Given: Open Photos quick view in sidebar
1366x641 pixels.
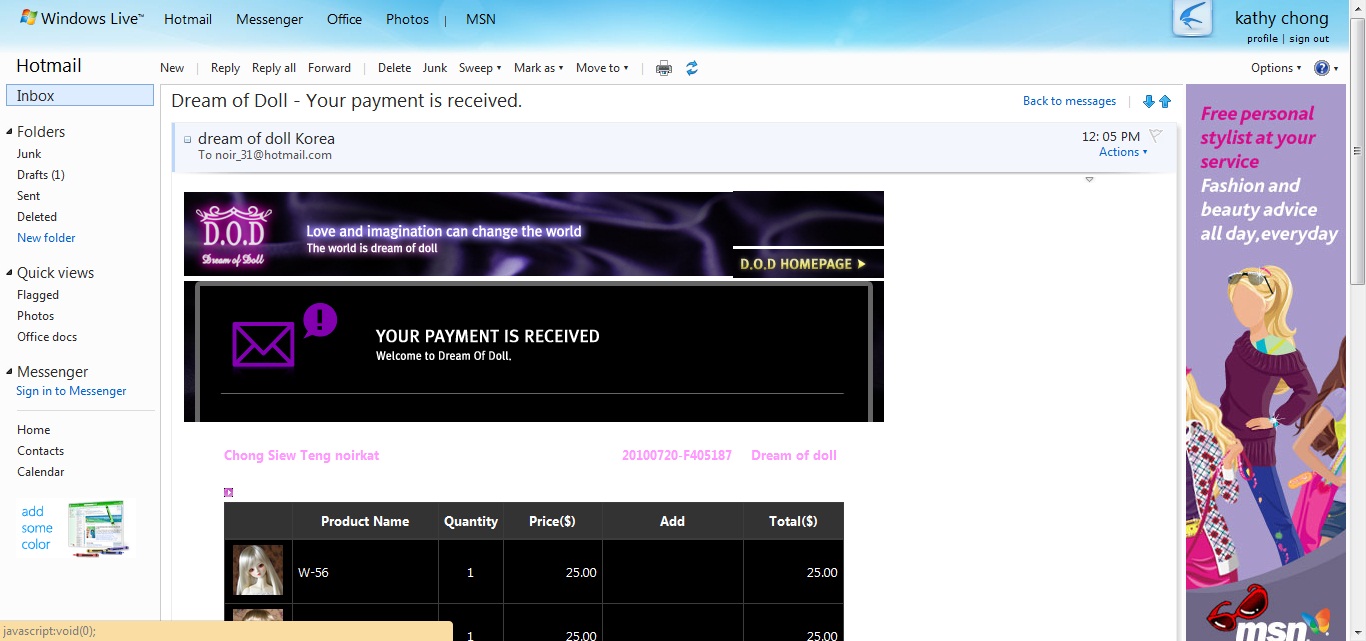Looking at the screenshot, I should coord(36,316).
